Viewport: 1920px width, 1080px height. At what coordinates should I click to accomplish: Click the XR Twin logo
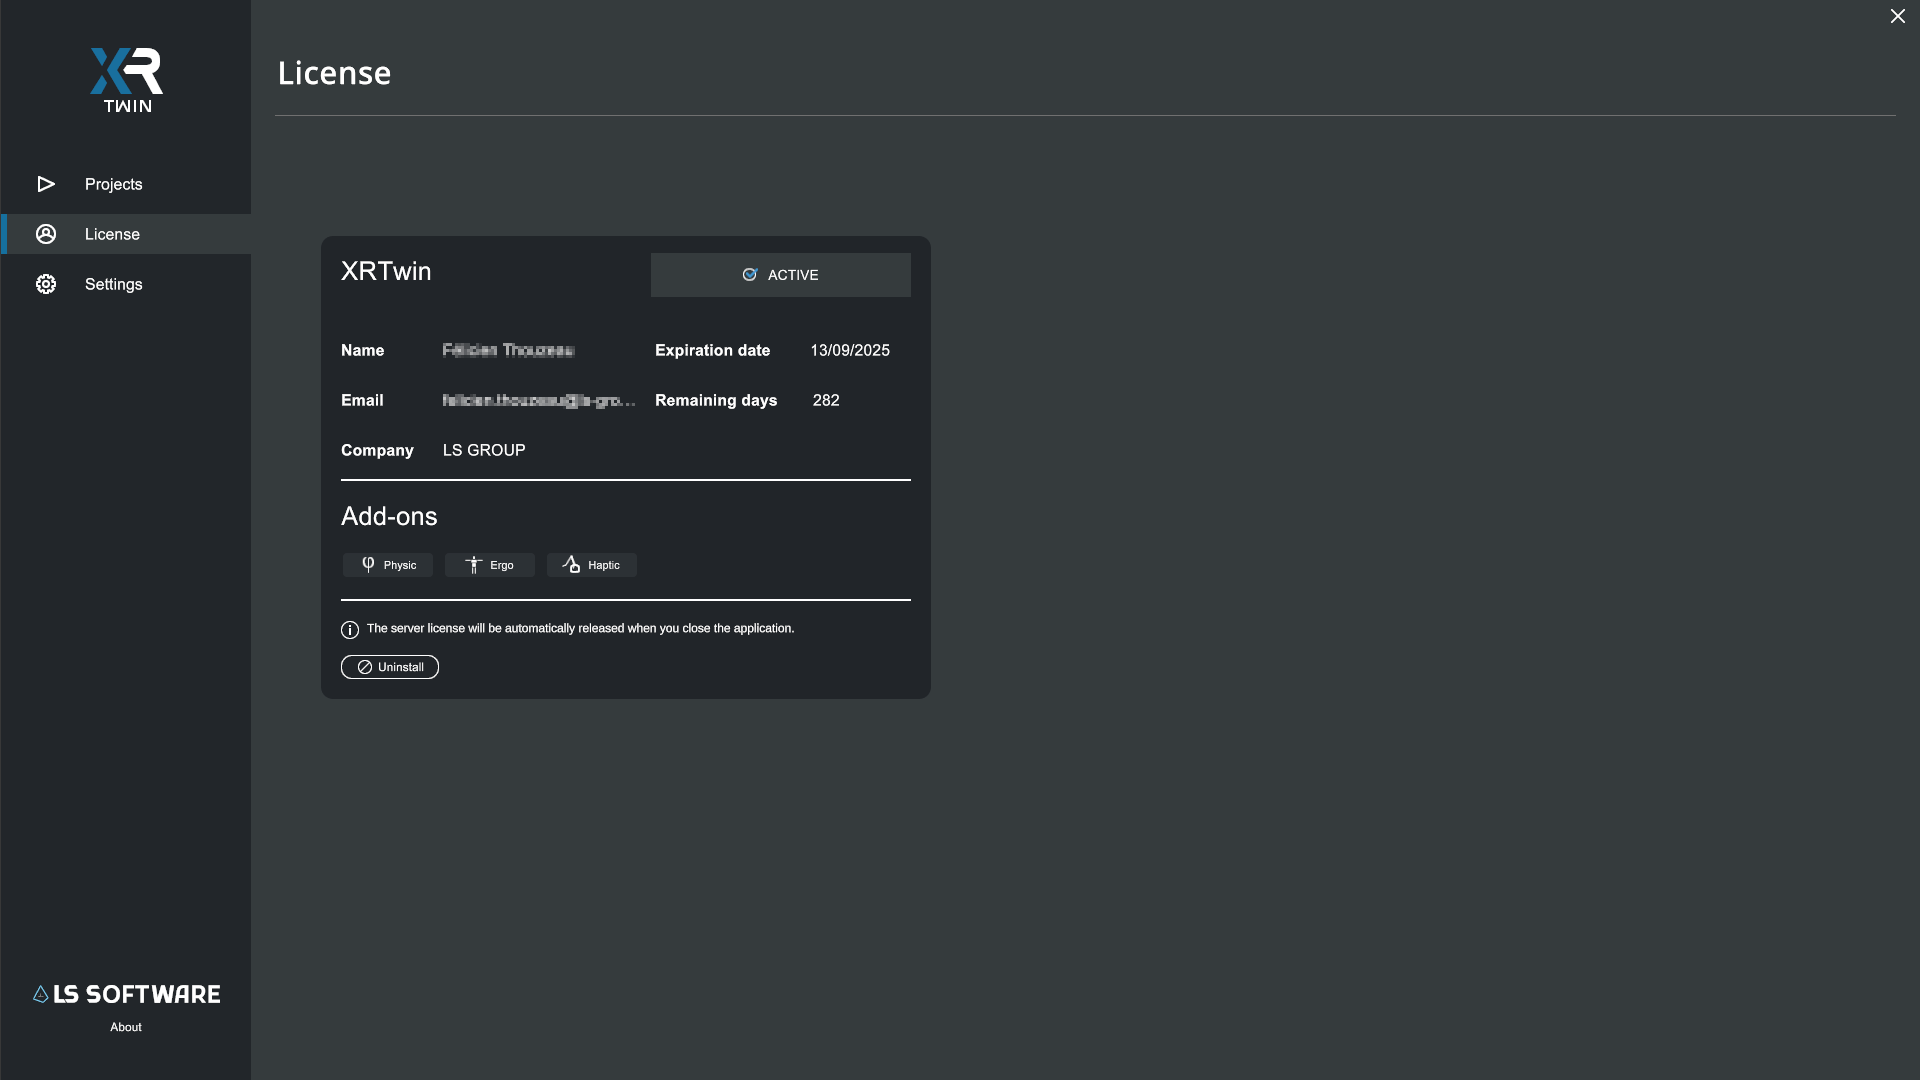click(127, 80)
